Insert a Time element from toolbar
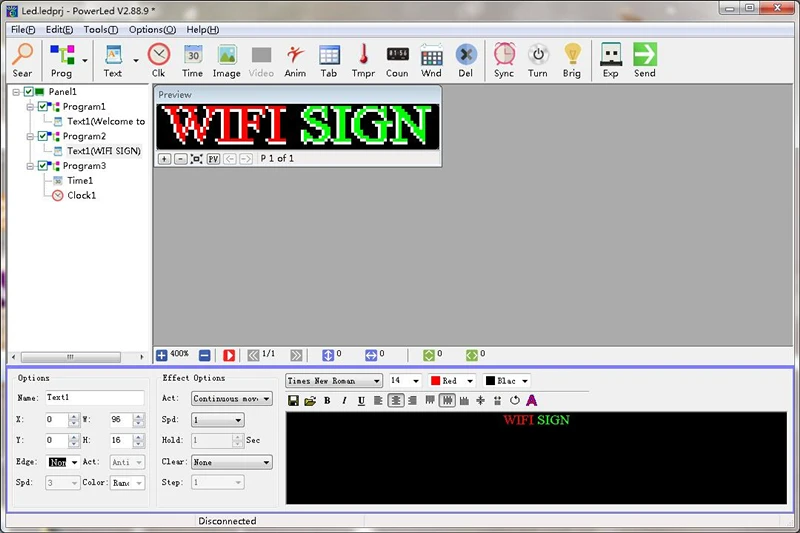Screen dimensions: 800x533 (192, 60)
